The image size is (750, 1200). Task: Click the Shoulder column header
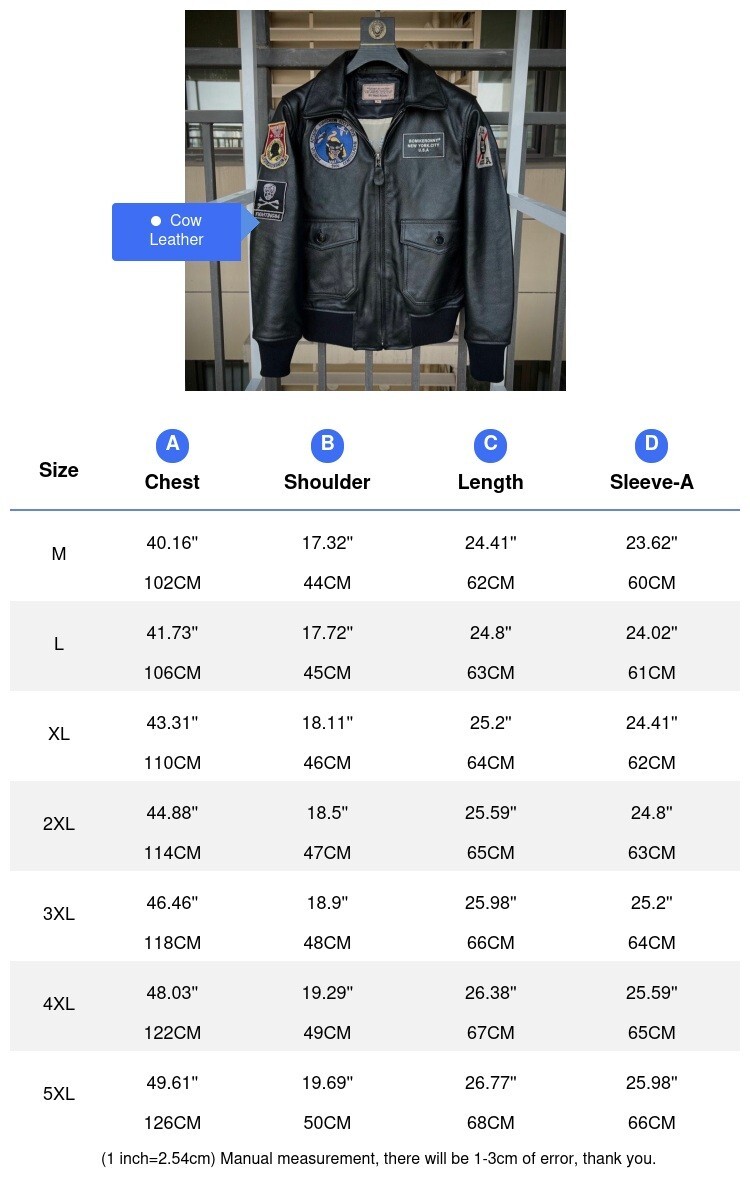click(327, 482)
